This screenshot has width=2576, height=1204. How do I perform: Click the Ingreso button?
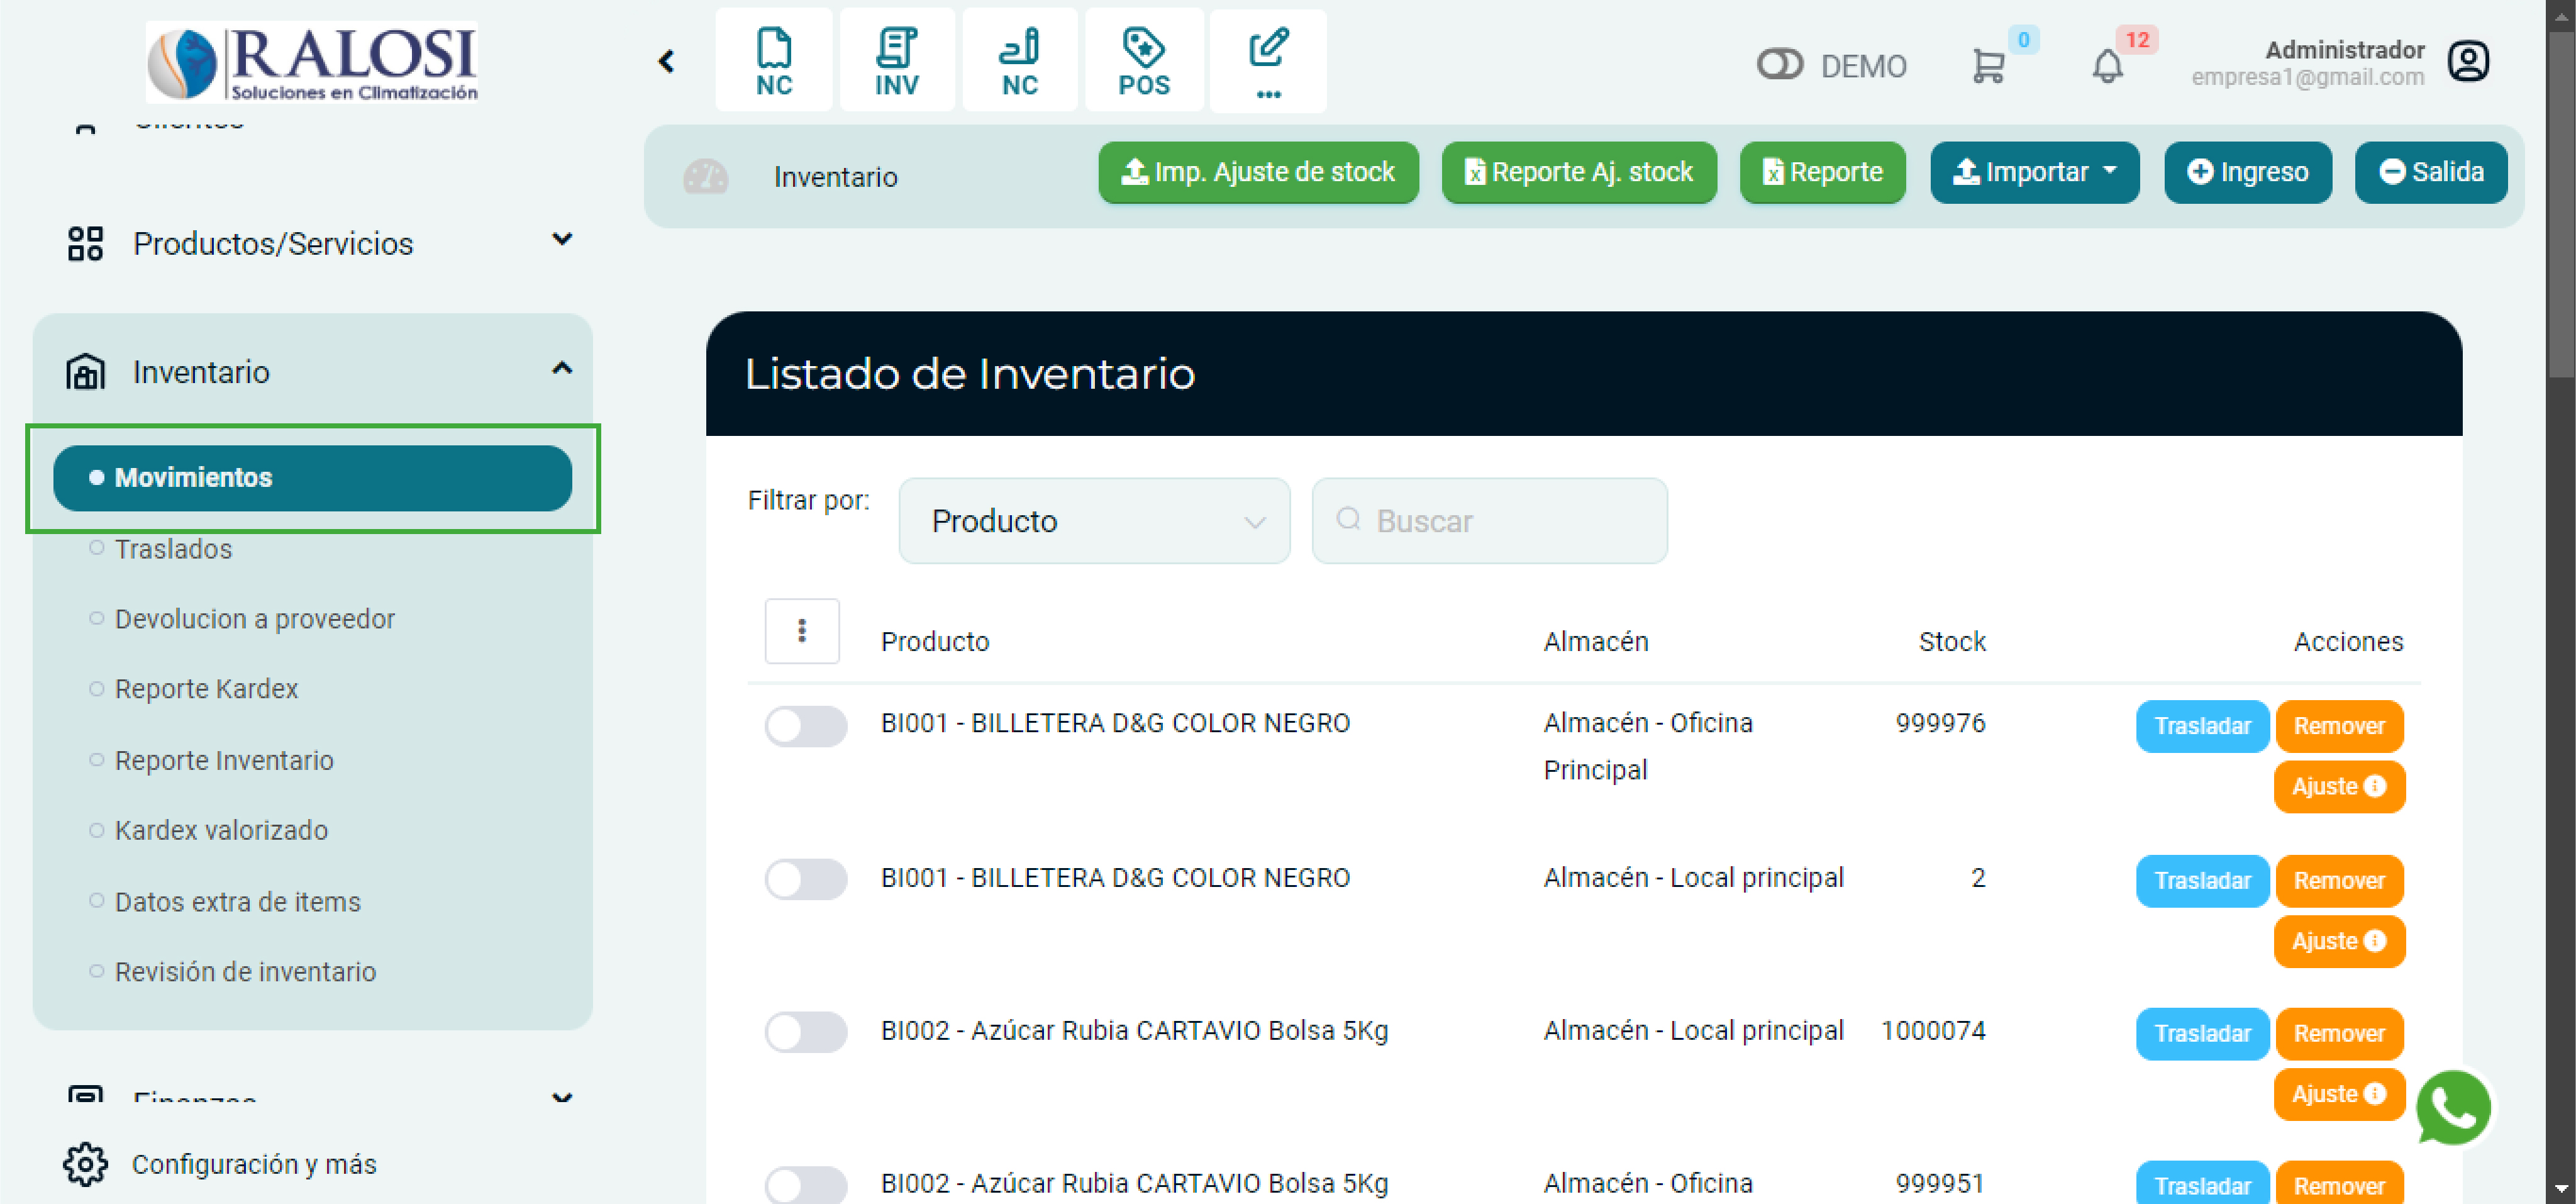(x=2248, y=172)
